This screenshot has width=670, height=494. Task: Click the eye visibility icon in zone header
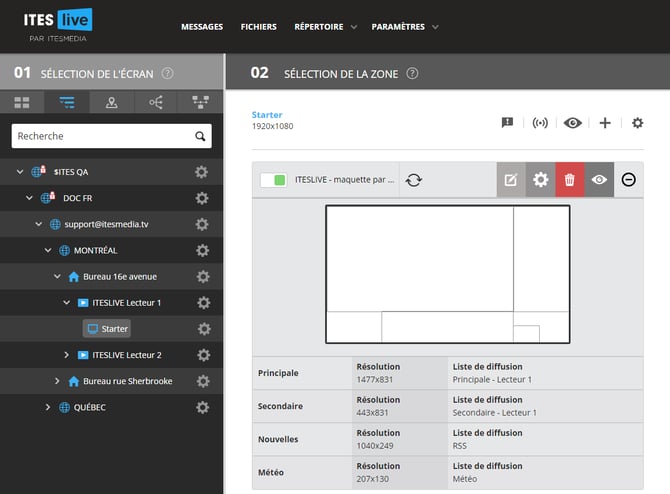tap(572, 123)
